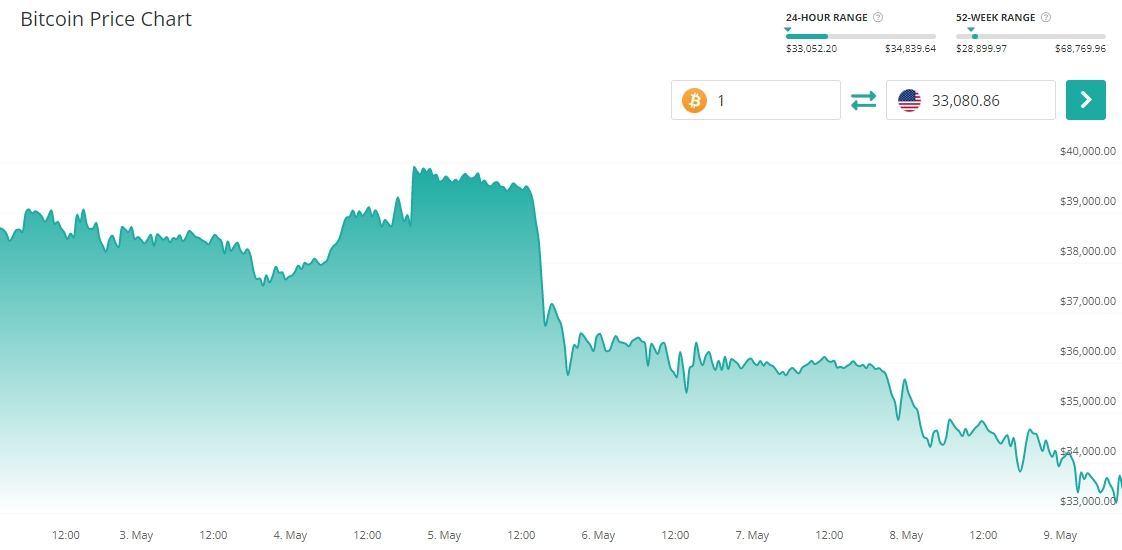
Task: Select the 9. May date label
Action: coord(1059,536)
